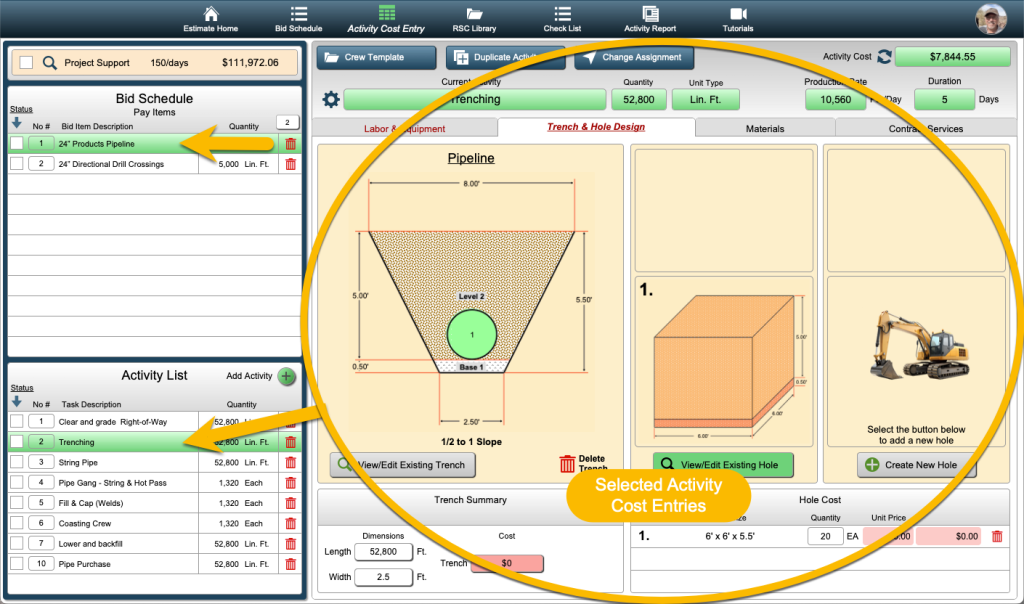Click the hole total $0.00 field

tap(949, 536)
